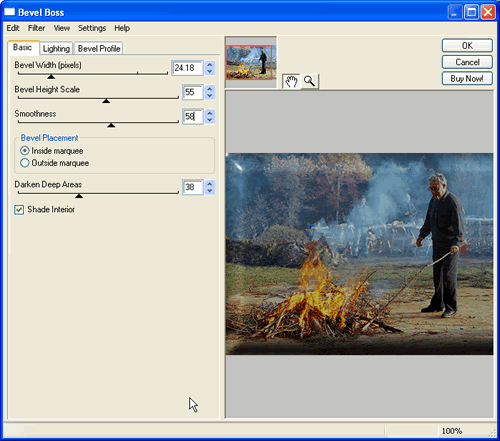This screenshot has height=441, width=500.
Task: Select the Hand pan tool
Action: [291, 81]
